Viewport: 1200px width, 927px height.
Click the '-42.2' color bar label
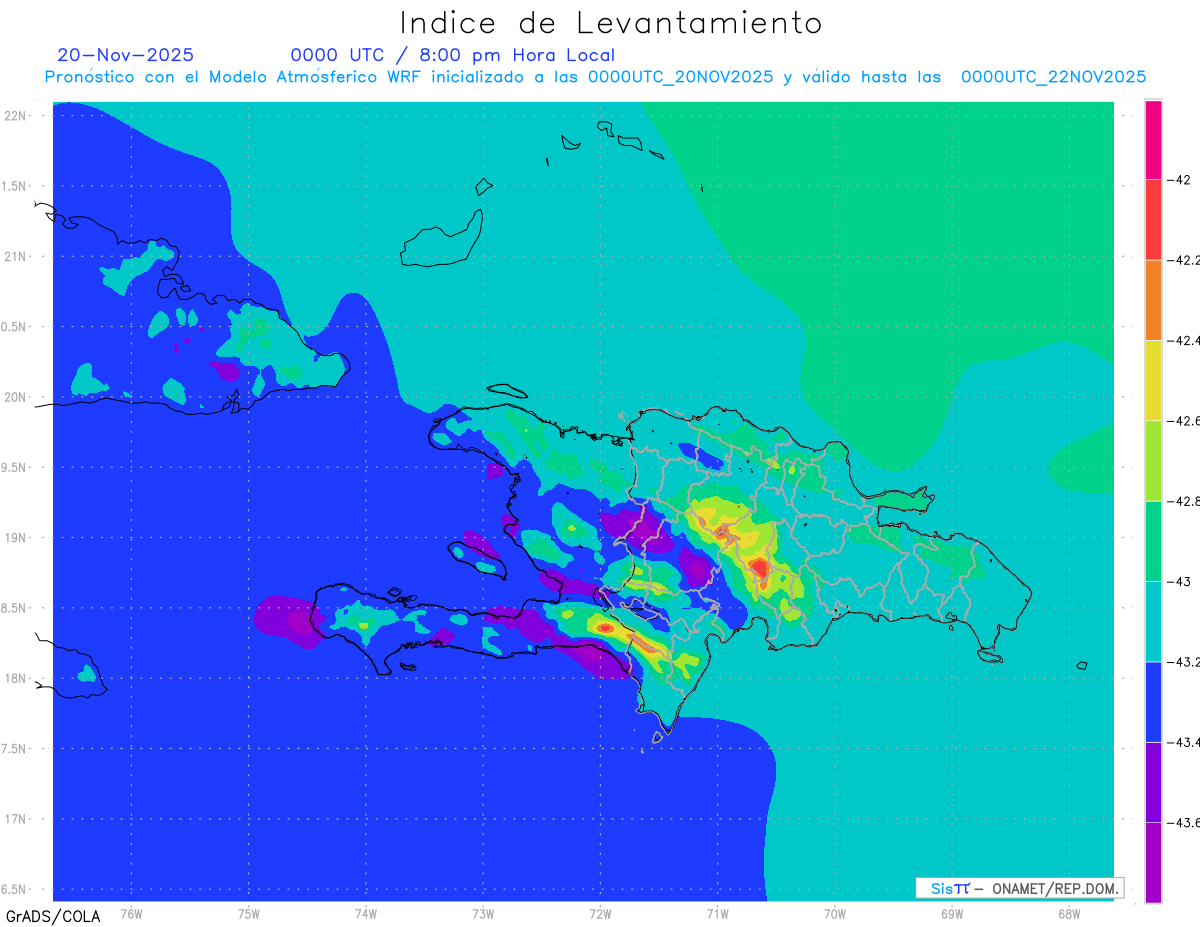[x=1185, y=260]
